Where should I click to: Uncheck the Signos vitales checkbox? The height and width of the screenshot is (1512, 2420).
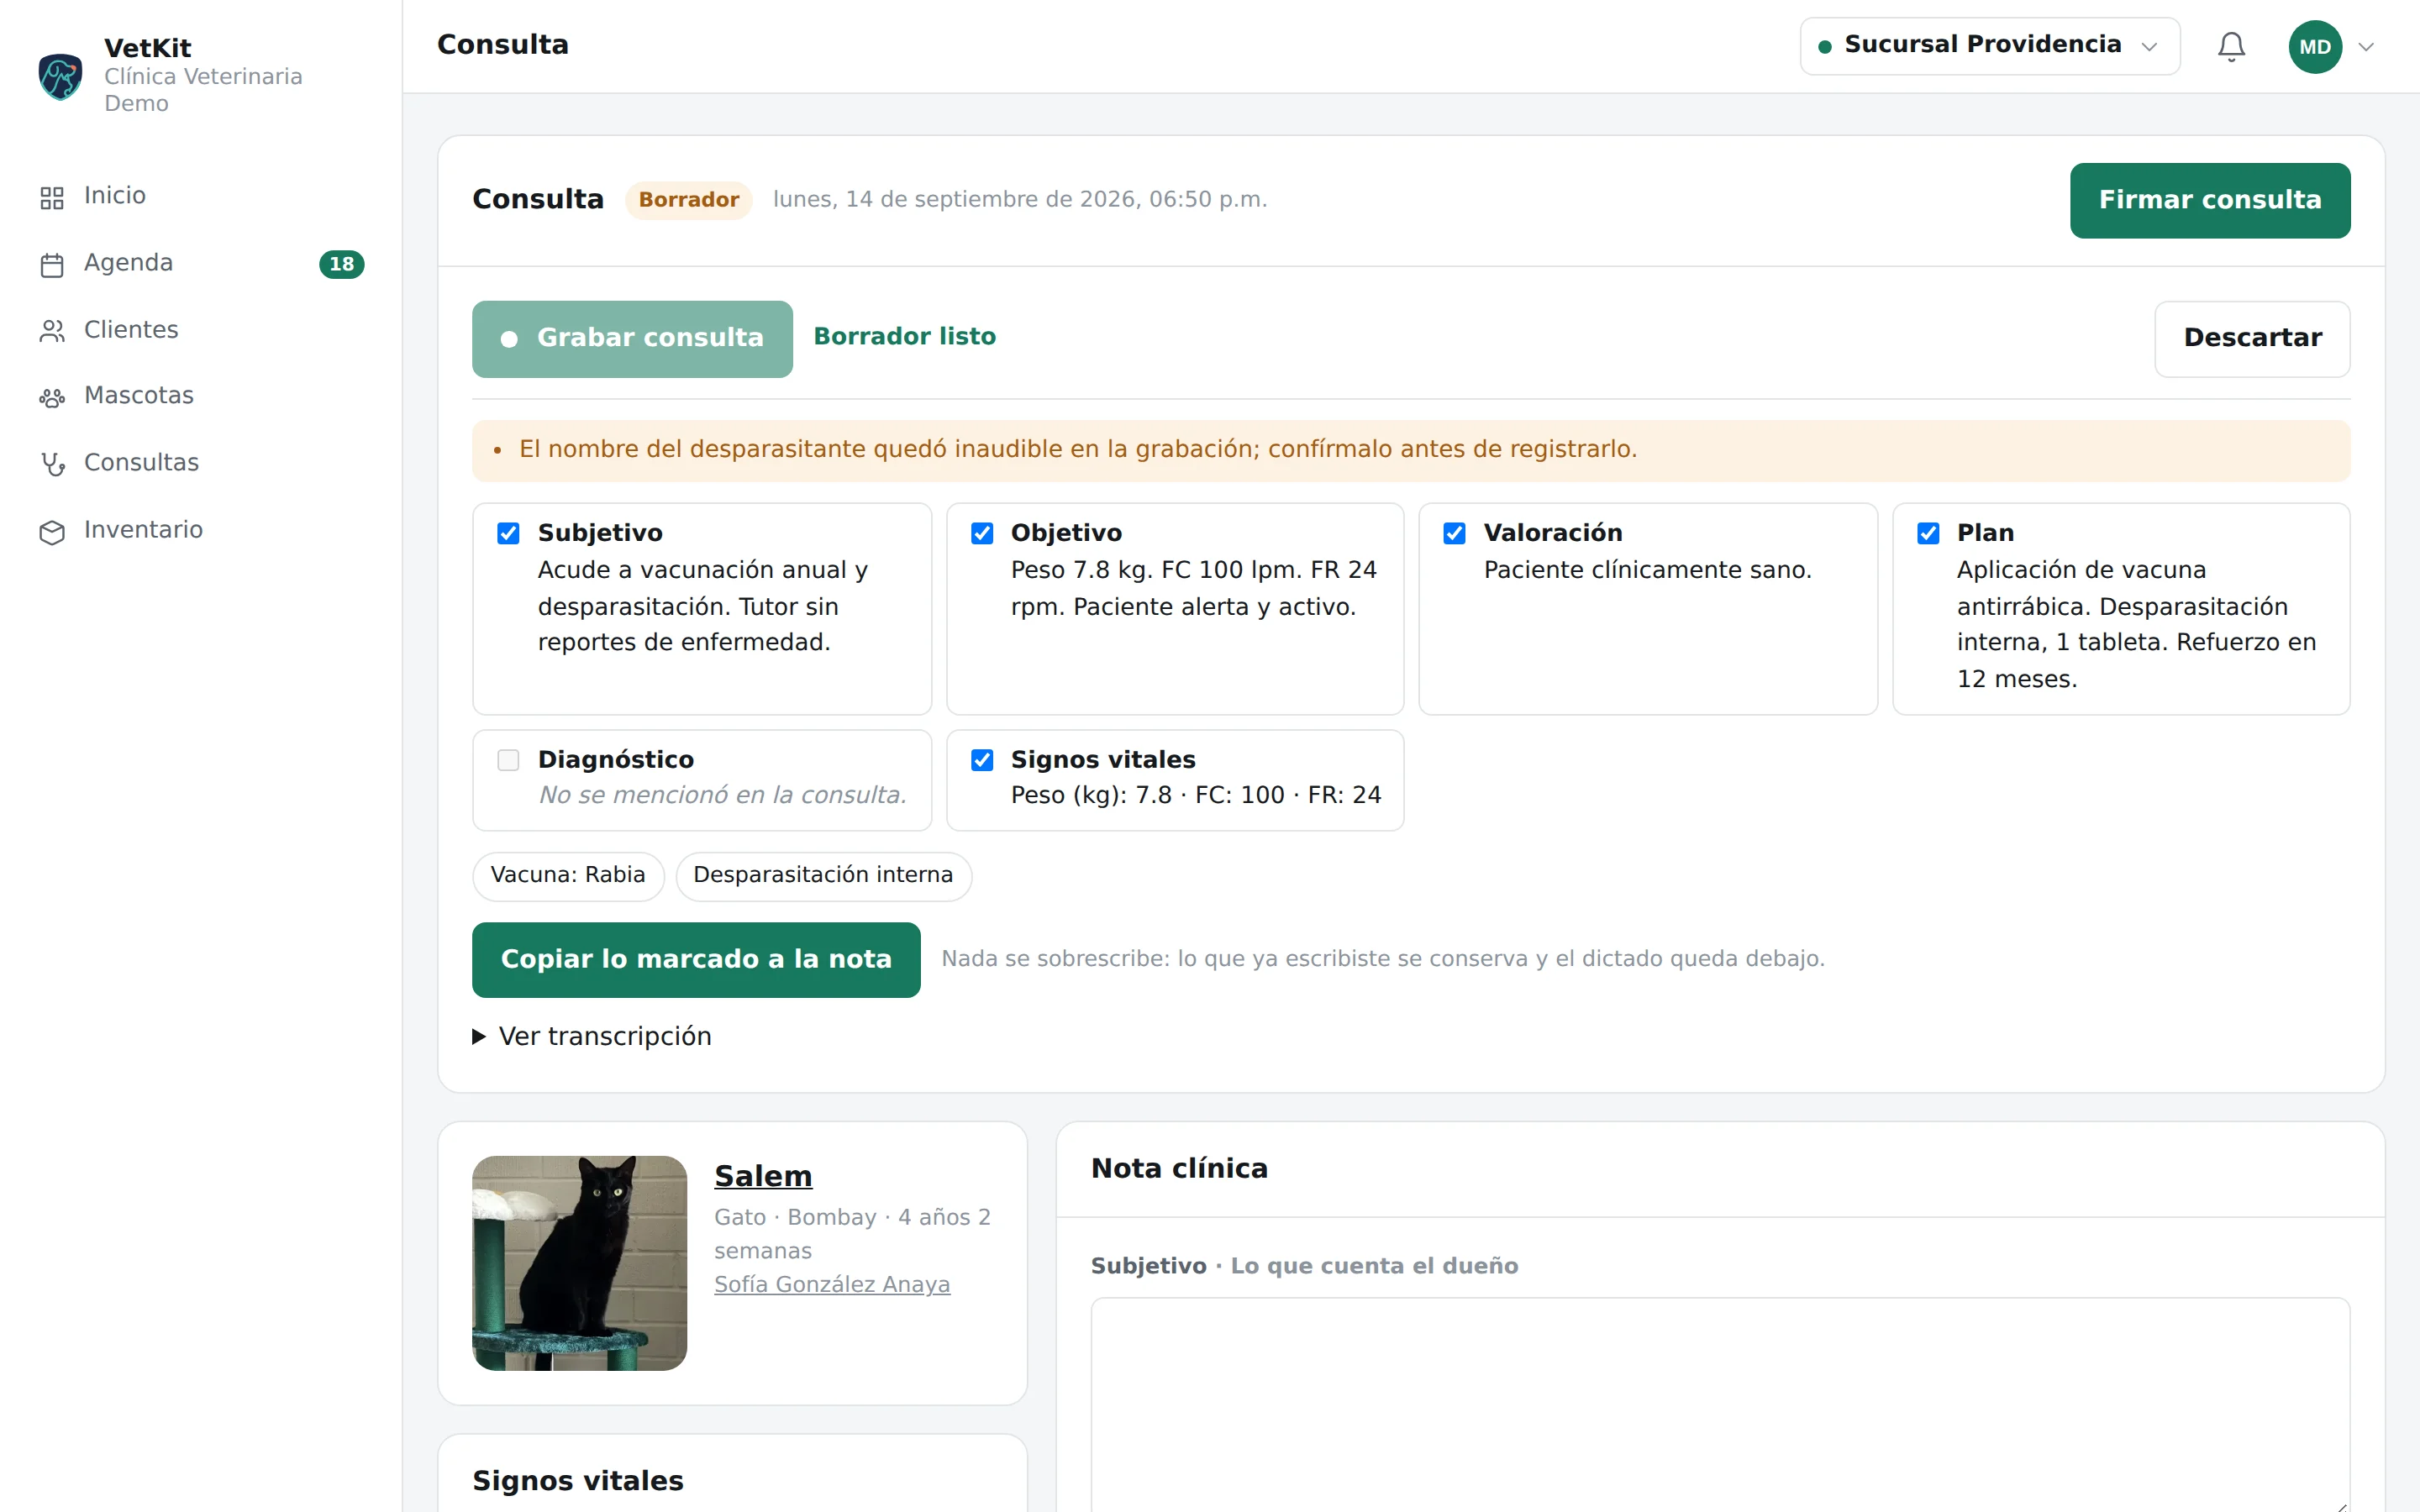tap(982, 760)
